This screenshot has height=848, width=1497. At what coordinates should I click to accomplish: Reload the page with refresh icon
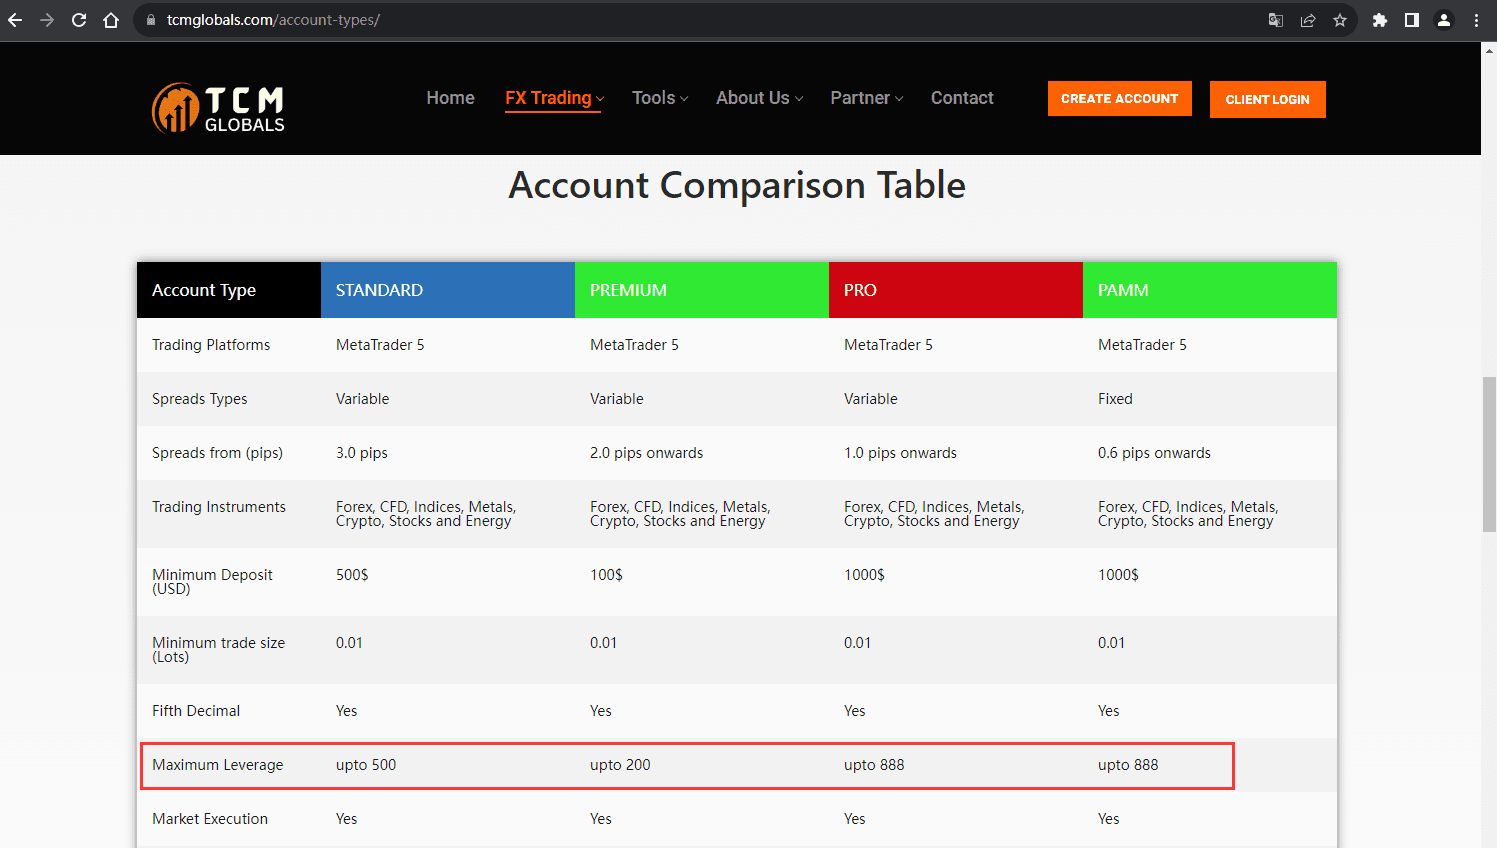[x=79, y=20]
